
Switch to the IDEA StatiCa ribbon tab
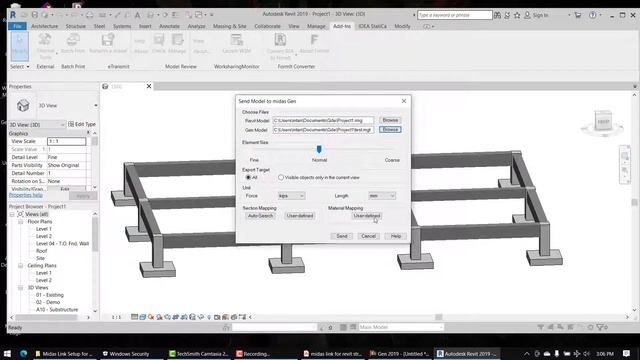point(372,26)
